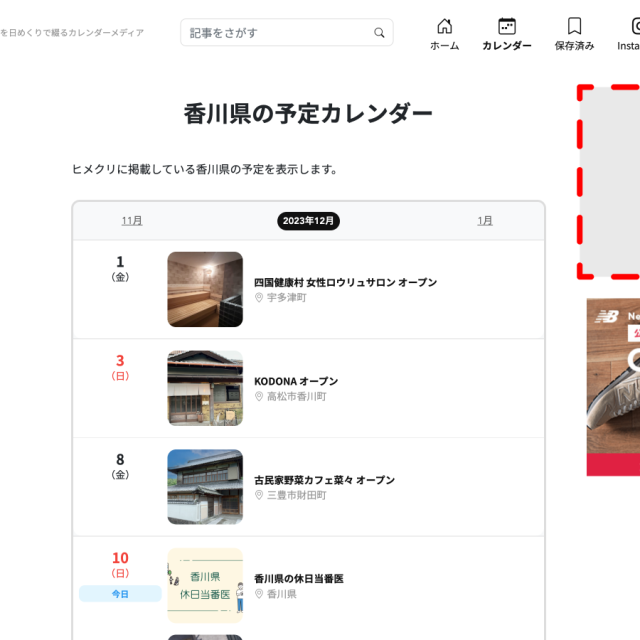Open KODONA オープン event title
This screenshot has height=640, width=640.
tap(296, 381)
